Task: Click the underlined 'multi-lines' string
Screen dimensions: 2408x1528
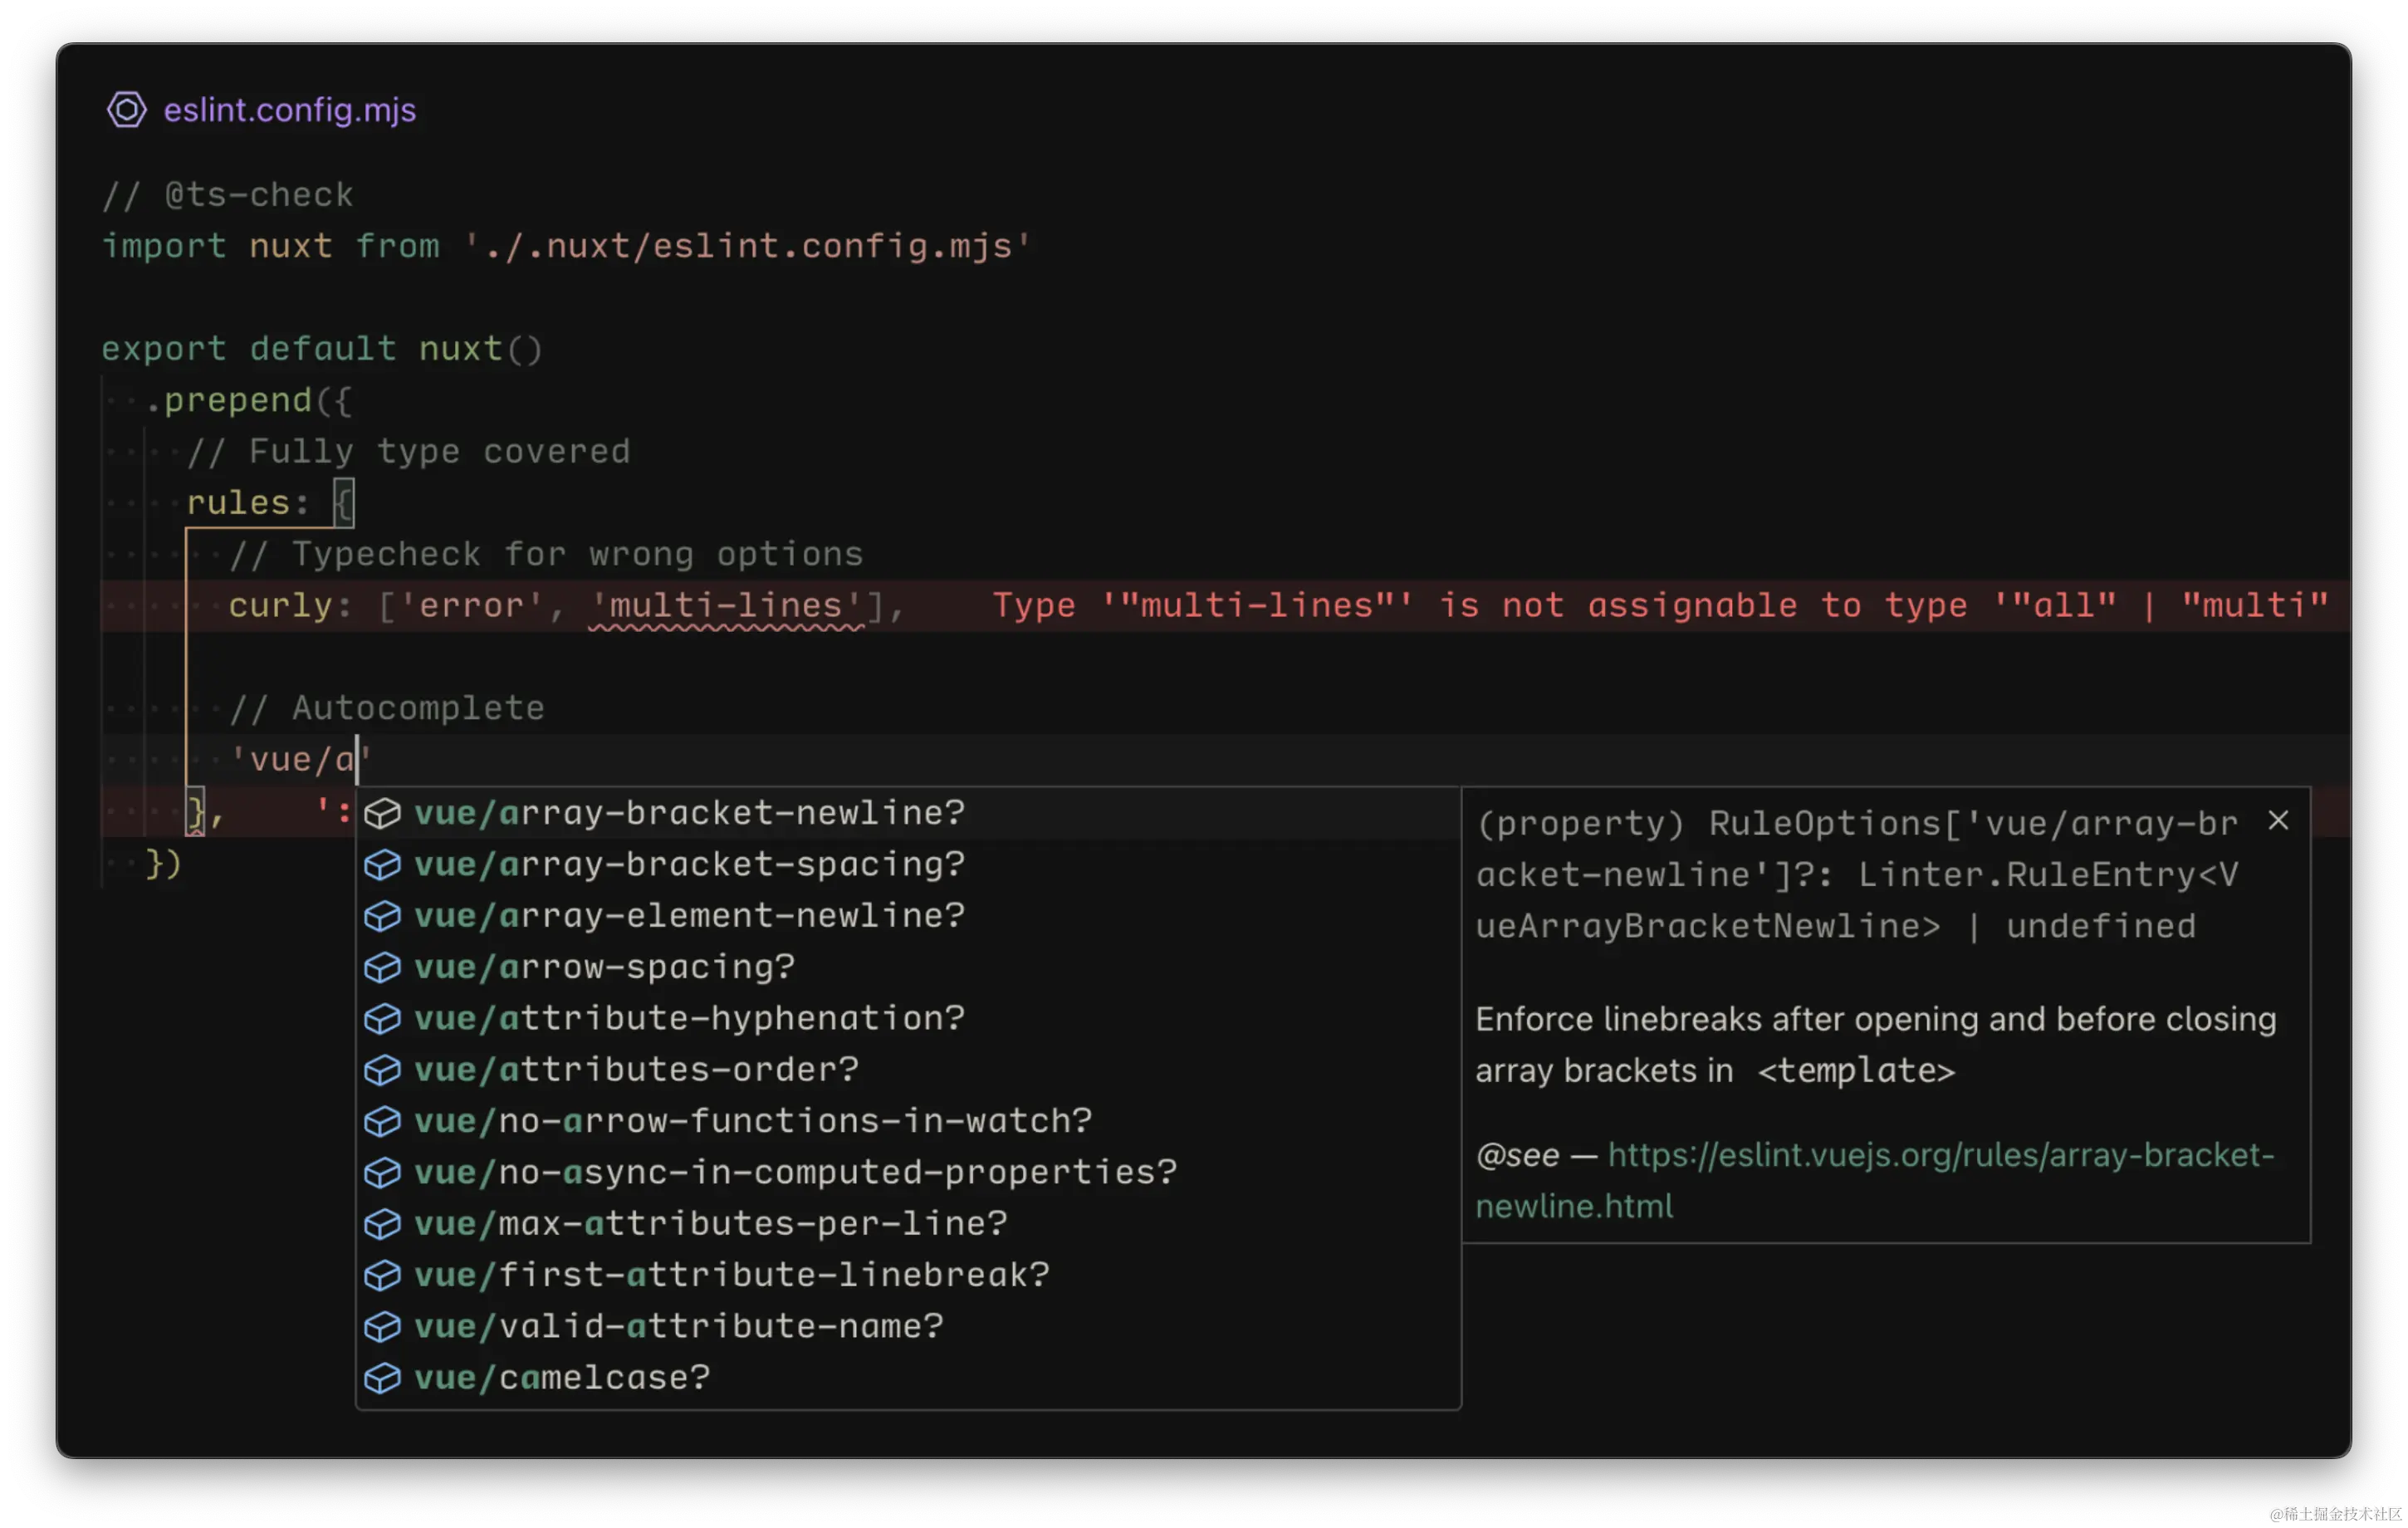Action: pos(726,606)
